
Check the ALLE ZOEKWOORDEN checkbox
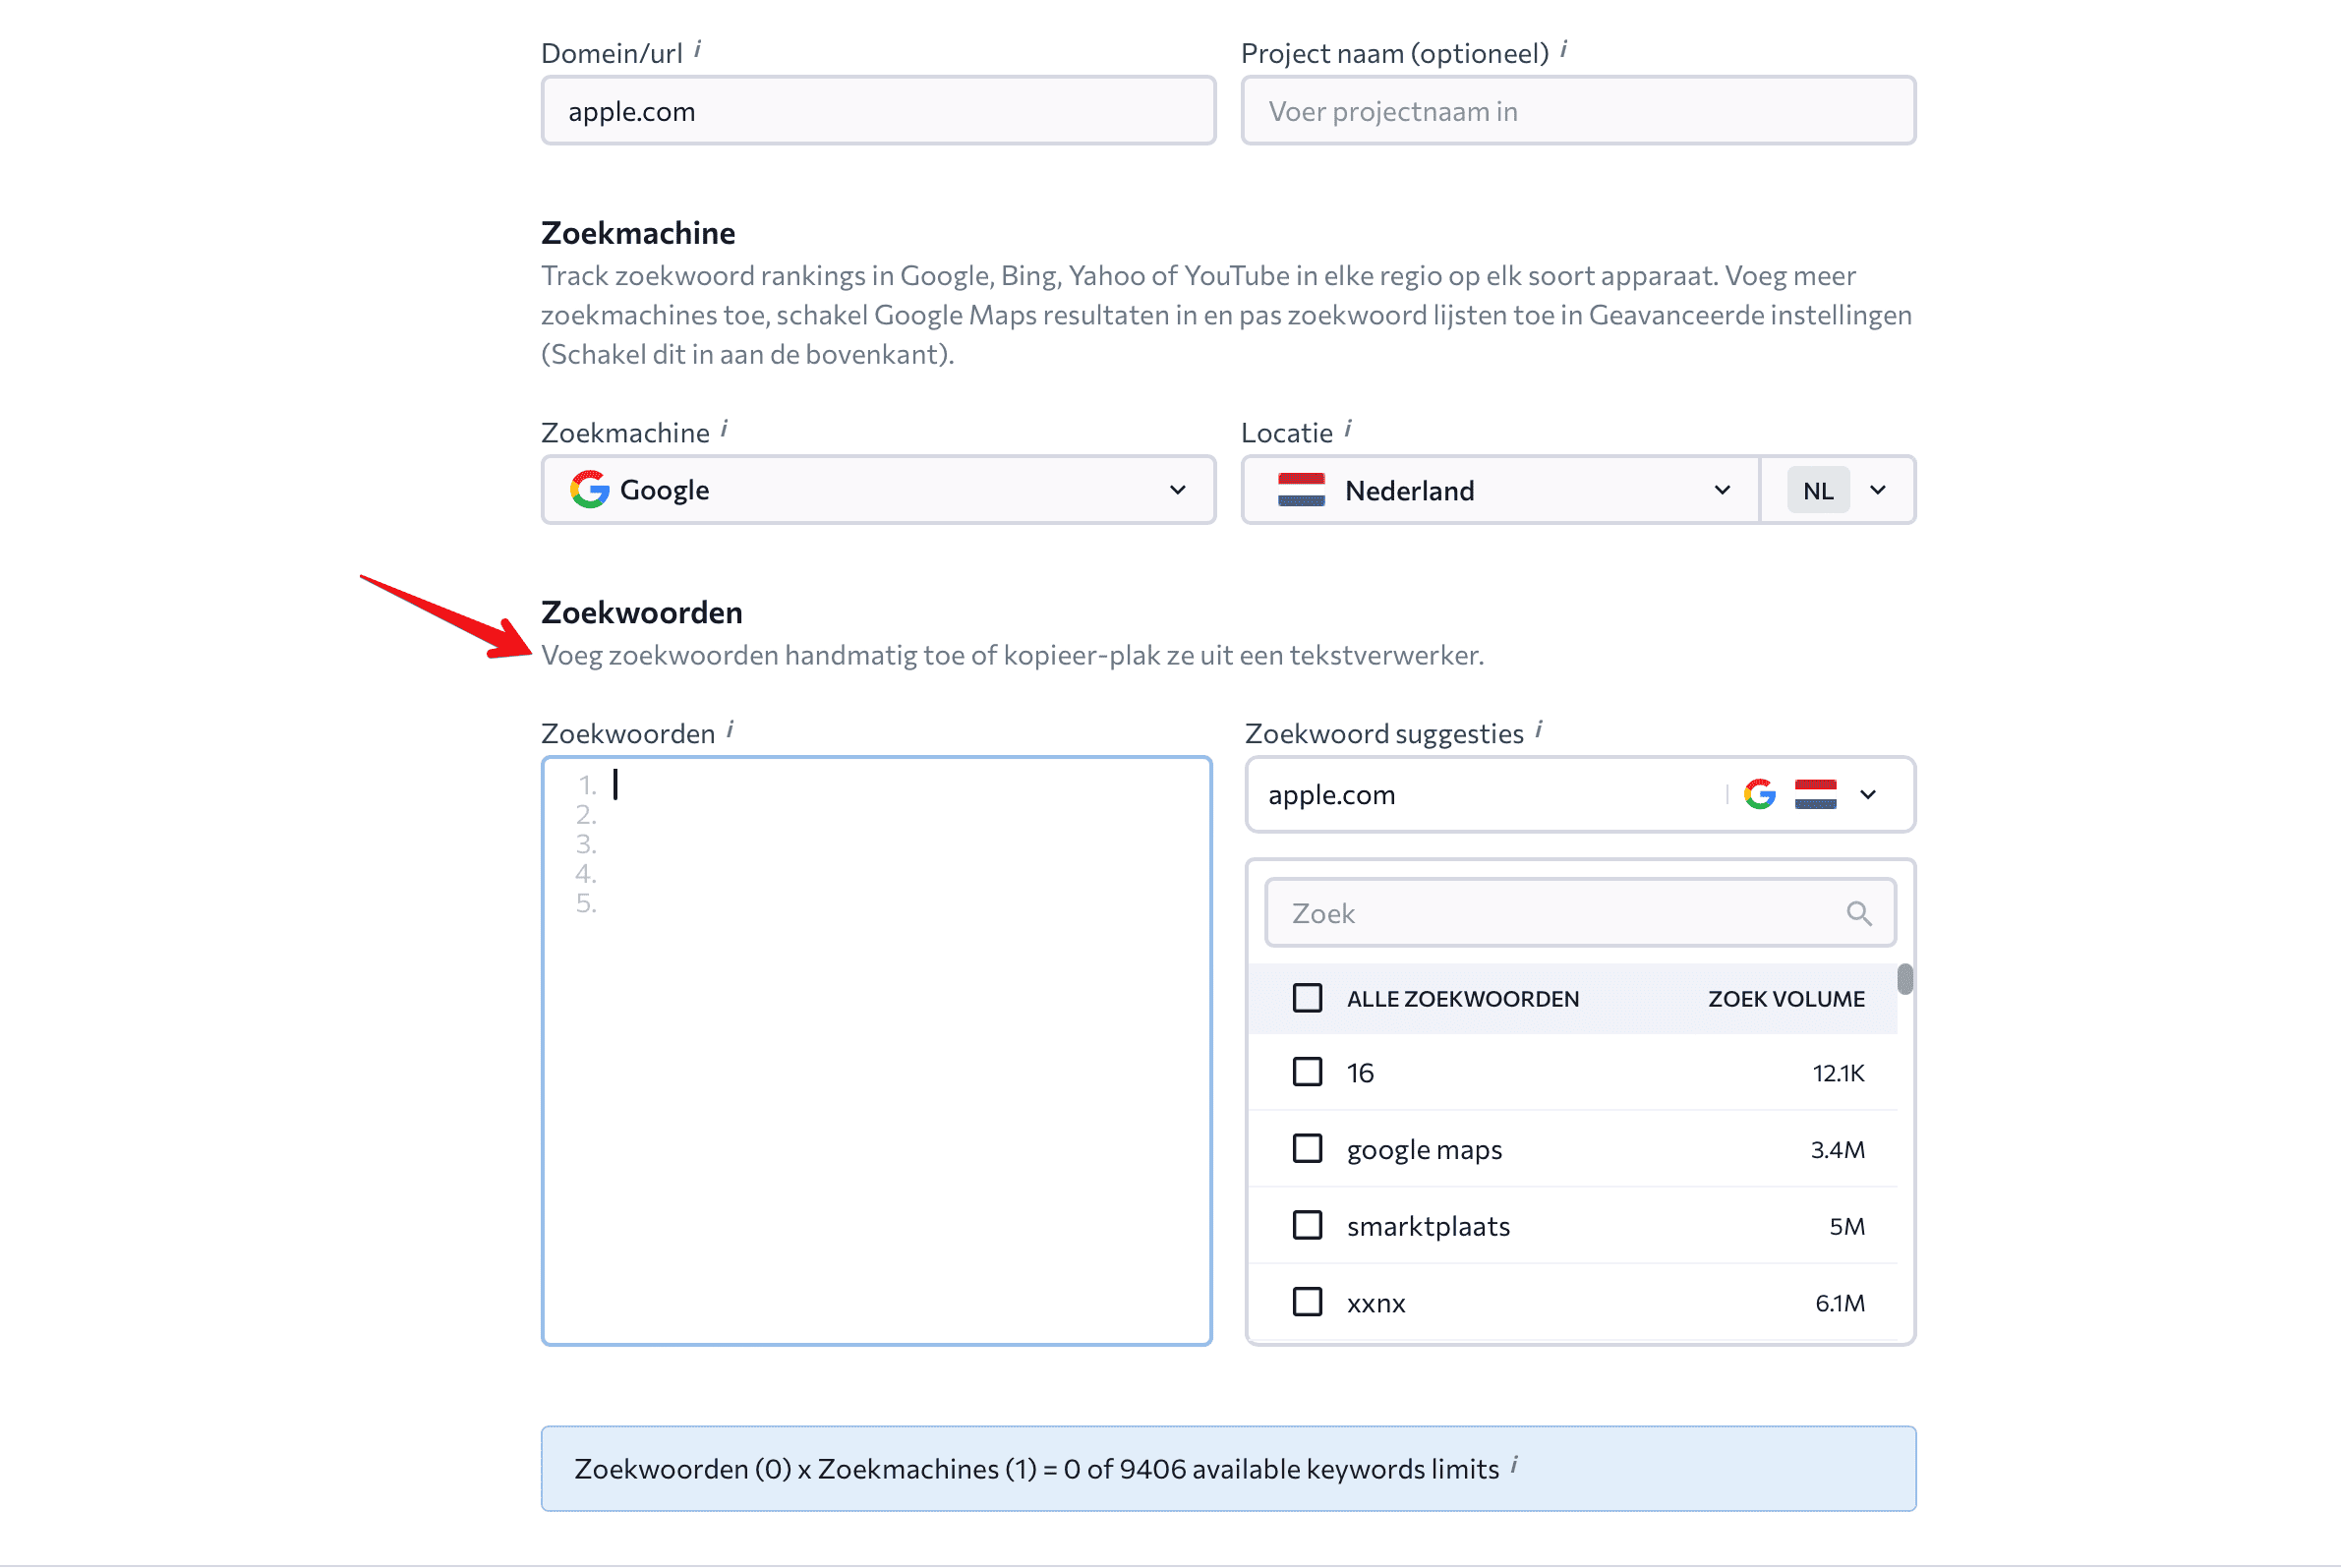click(1307, 998)
